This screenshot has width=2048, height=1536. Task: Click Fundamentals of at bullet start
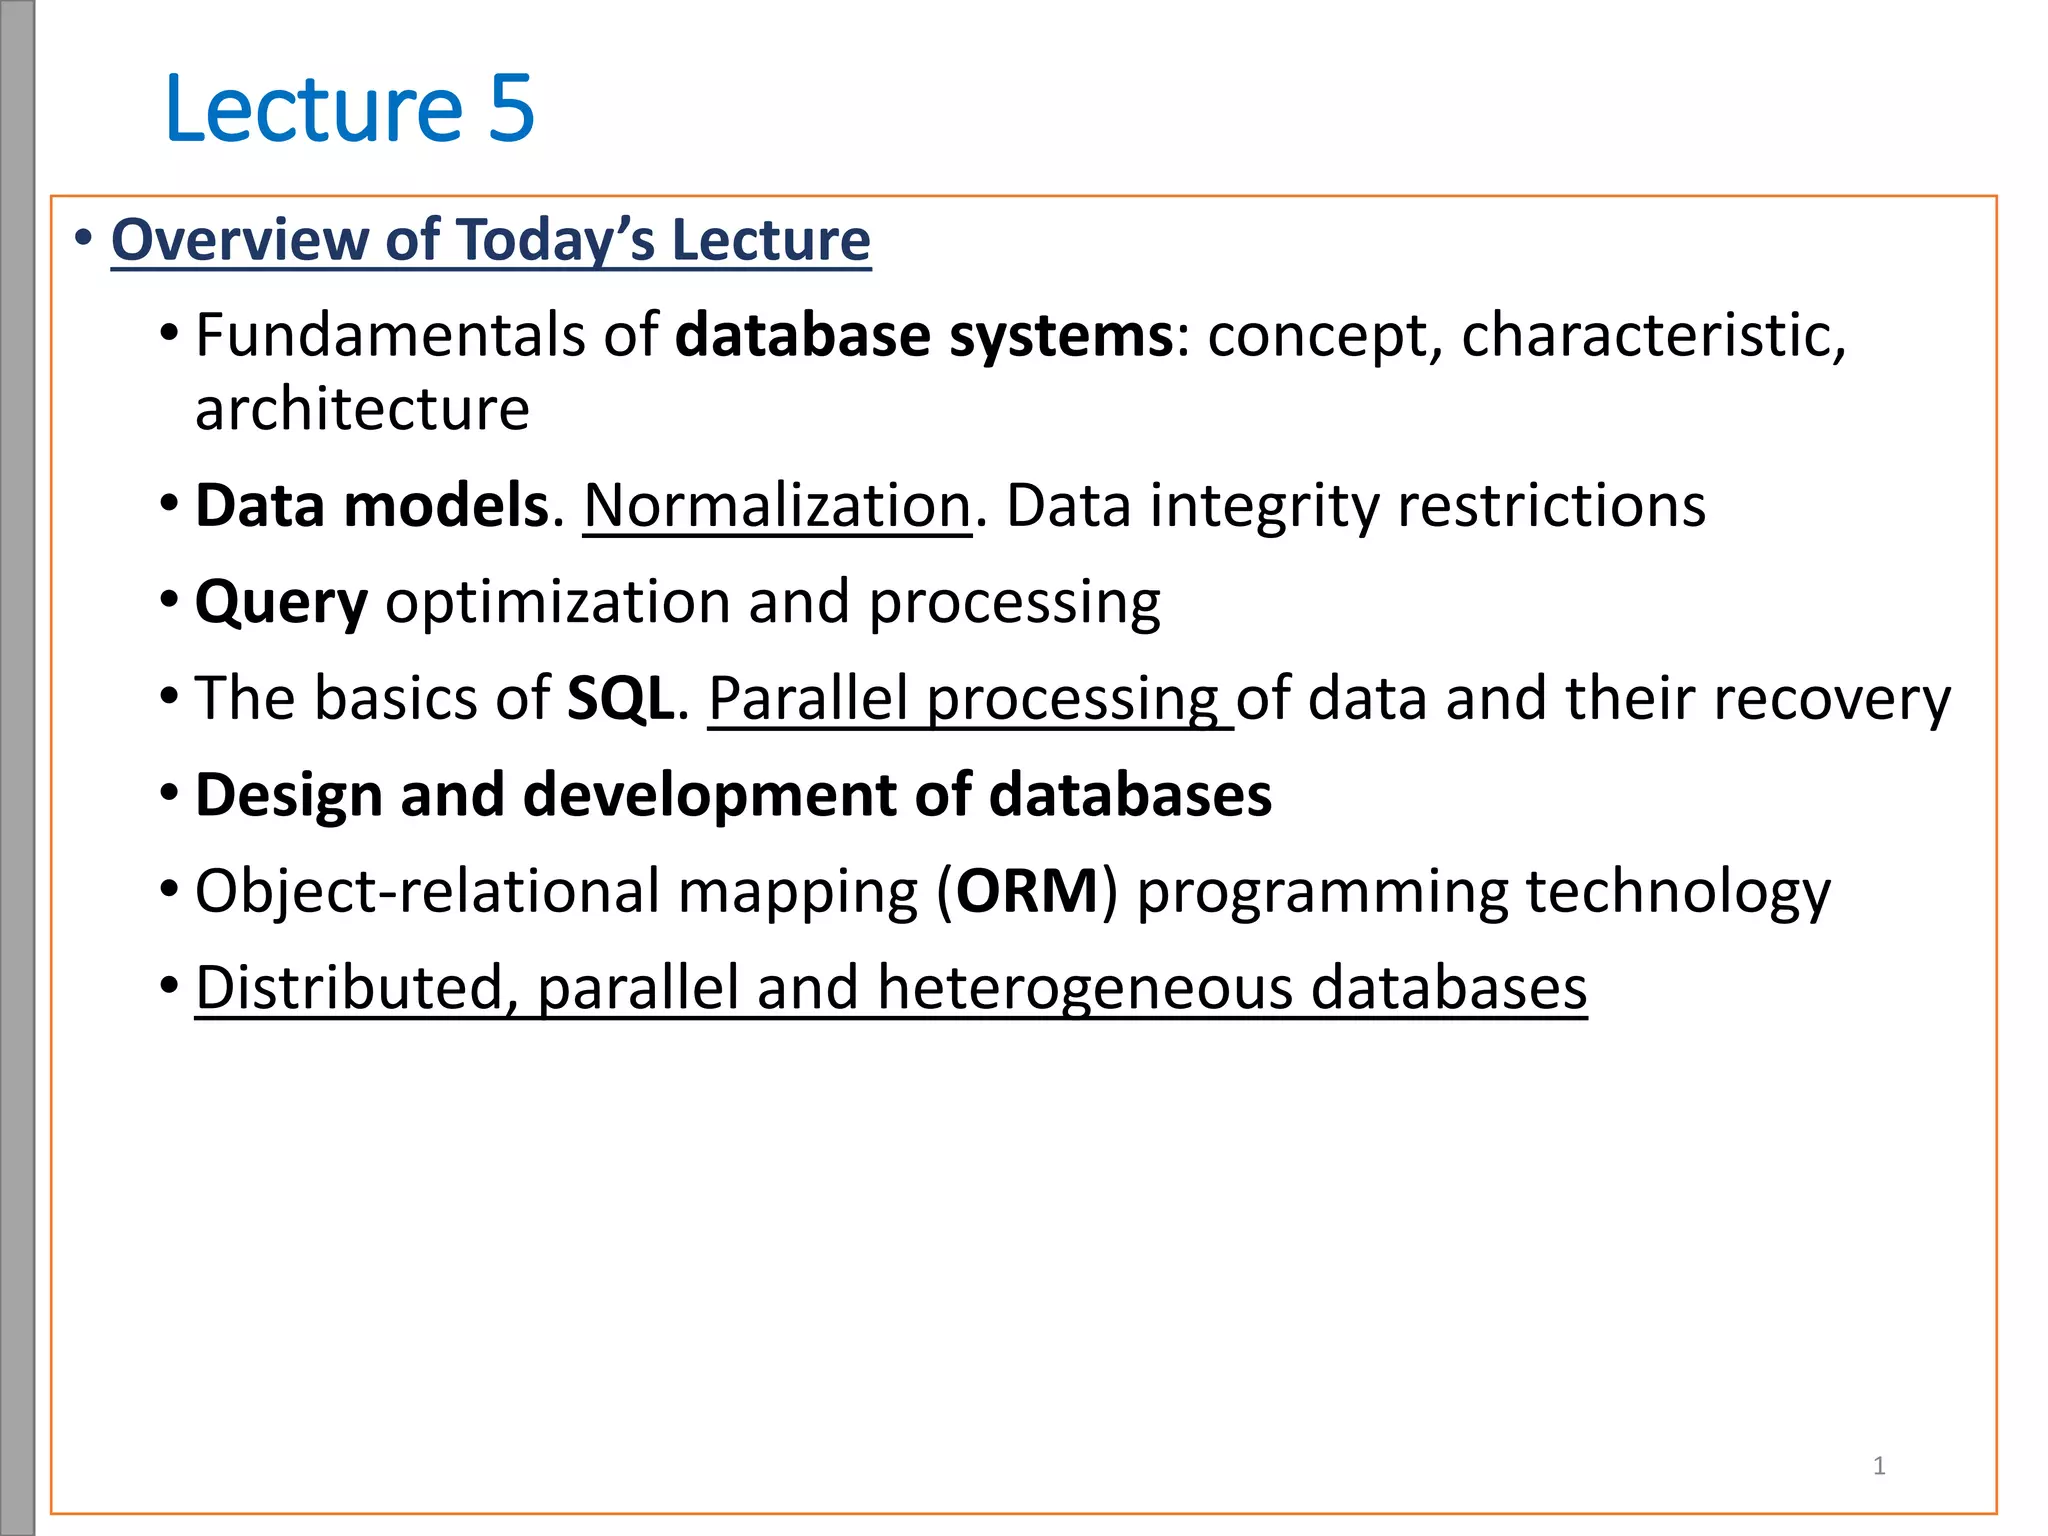[x=427, y=335]
